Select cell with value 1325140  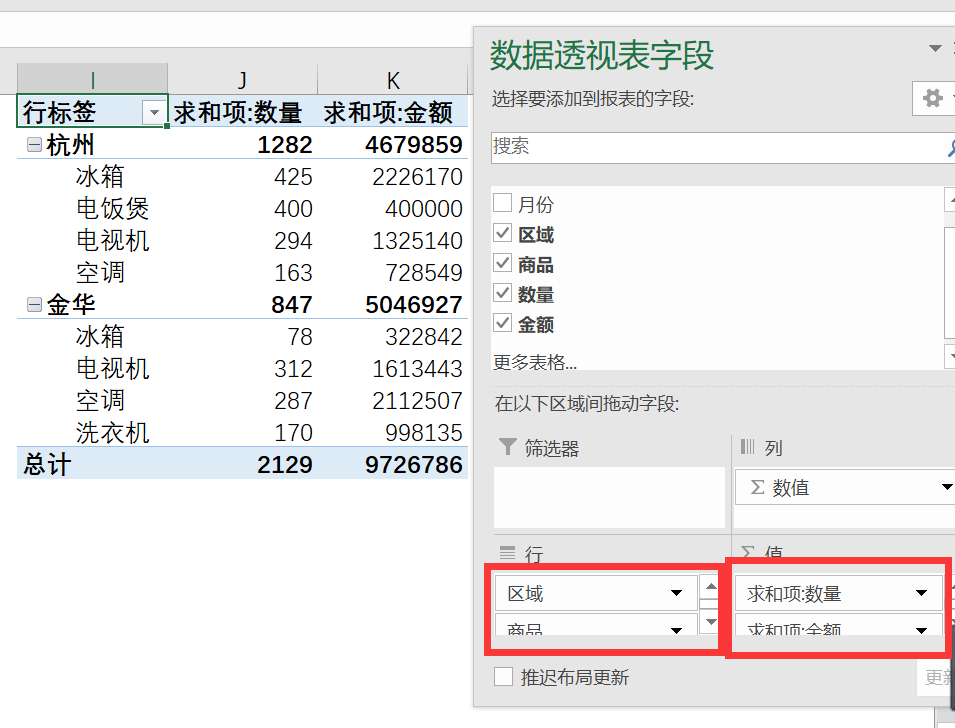point(417,241)
